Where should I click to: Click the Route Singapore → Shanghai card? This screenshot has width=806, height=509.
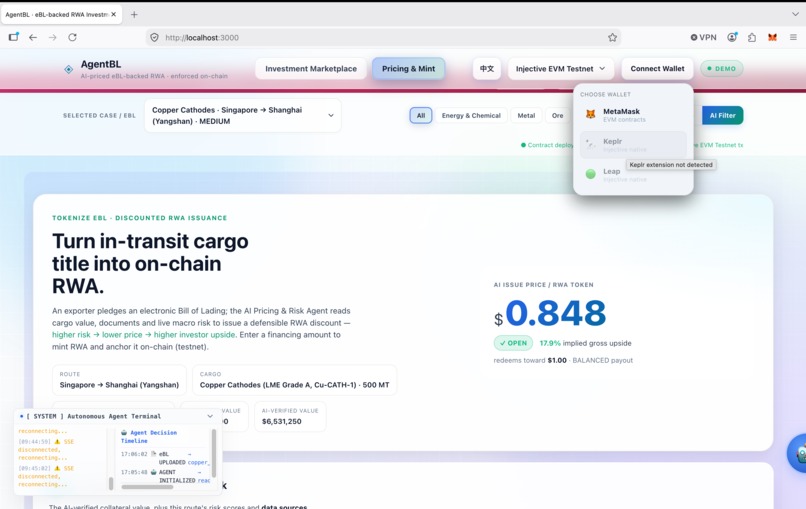point(119,380)
